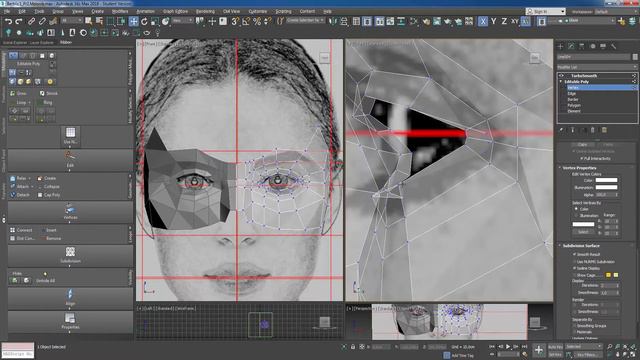This screenshot has height=360, width=640.
Task: Constrain to the Y axis
Action: tap(493, 21)
